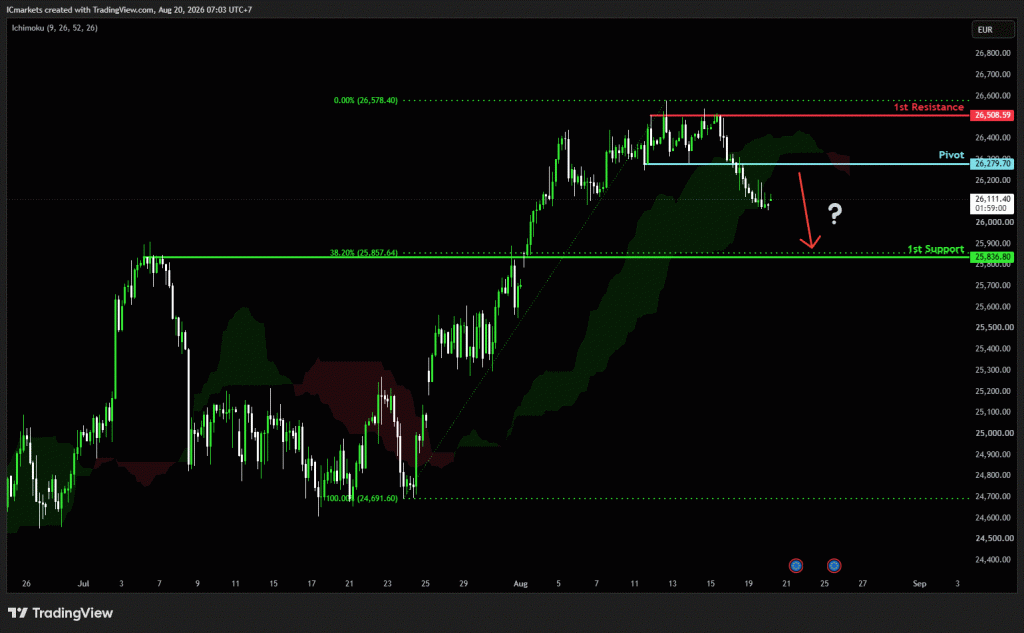This screenshot has width=1024, height=633.
Task: Click the 1st Support text label
Action: click(x=935, y=249)
